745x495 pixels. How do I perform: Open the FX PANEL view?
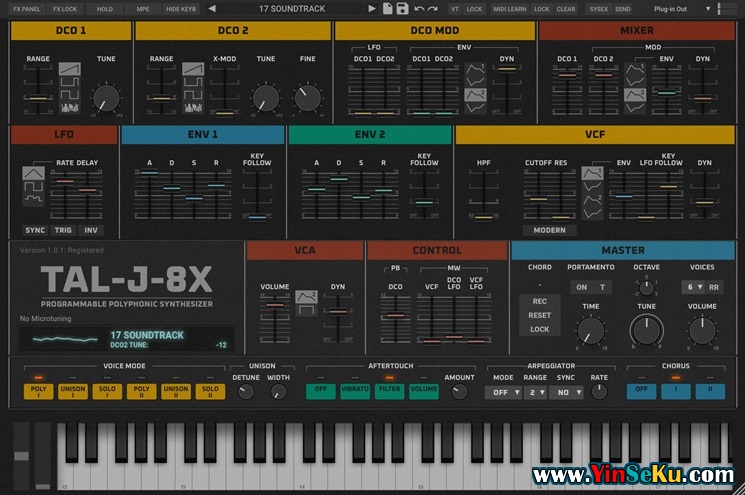tap(25, 8)
